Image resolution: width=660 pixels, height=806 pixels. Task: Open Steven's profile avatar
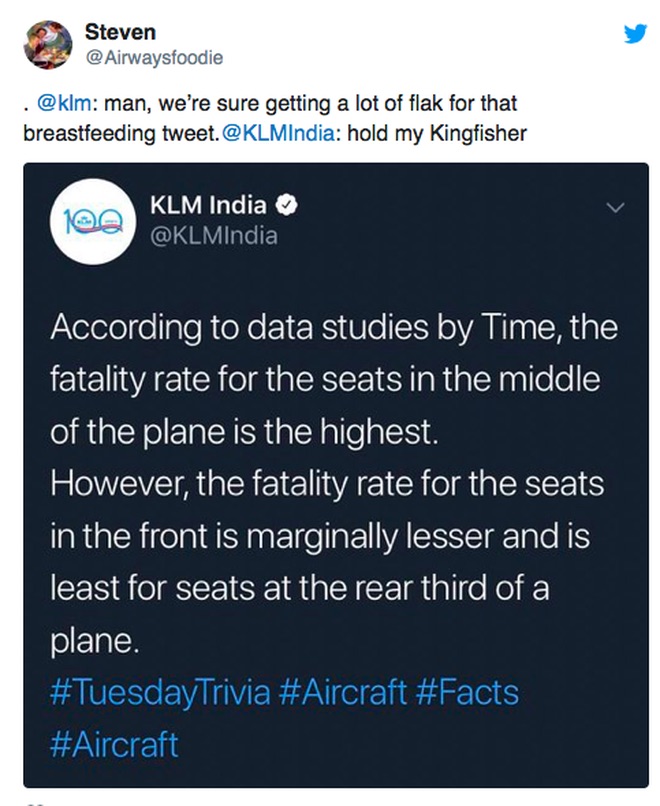tap(48, 45)
